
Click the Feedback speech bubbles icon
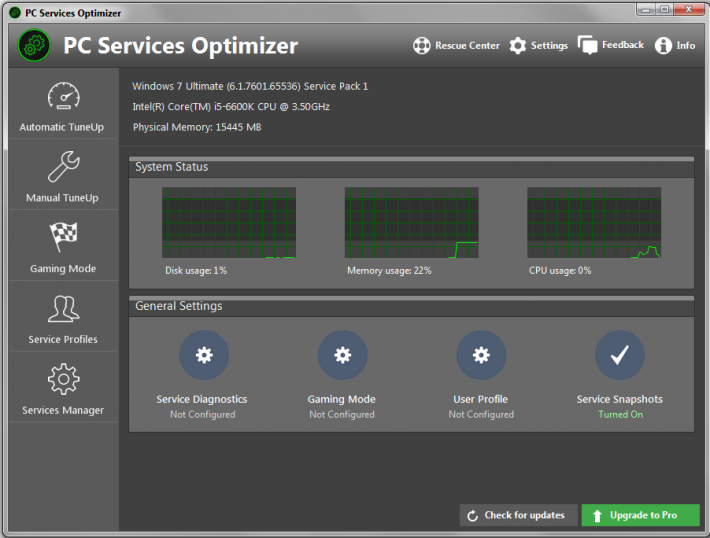coord(587,45)
